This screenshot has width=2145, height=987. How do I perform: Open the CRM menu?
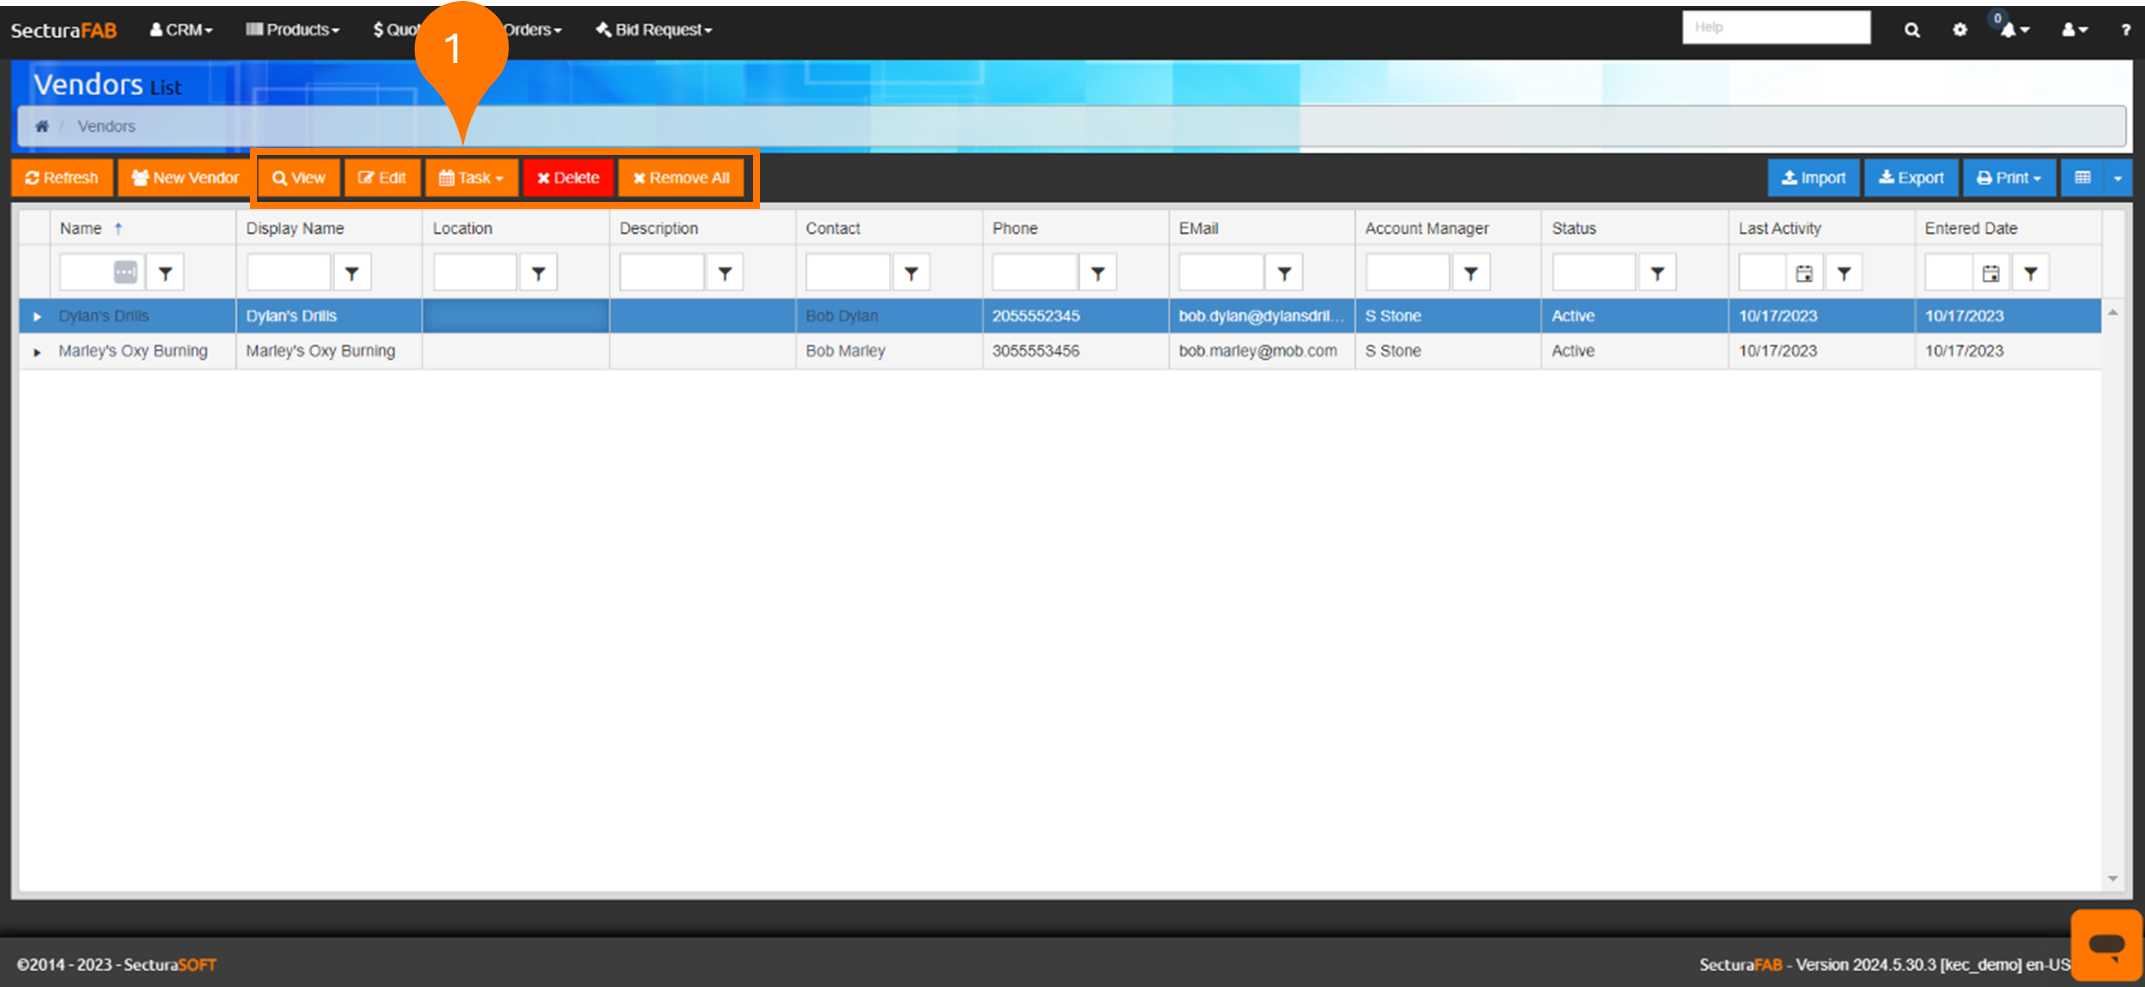pos(181,30)
